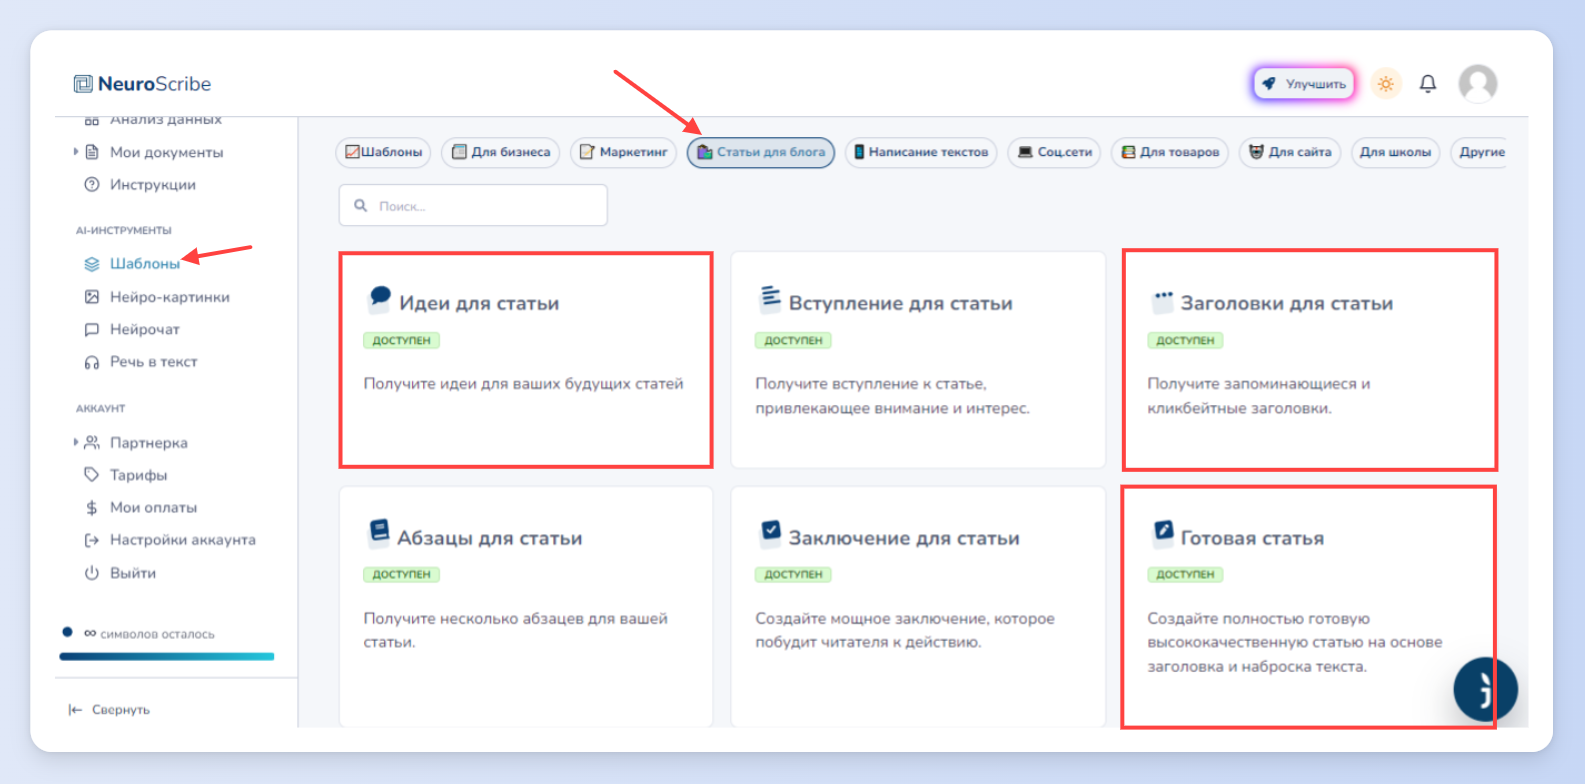Screen dimensions: 1585x784
Task: Select the Маркетинг category tab
Action: tap(624, 152)
